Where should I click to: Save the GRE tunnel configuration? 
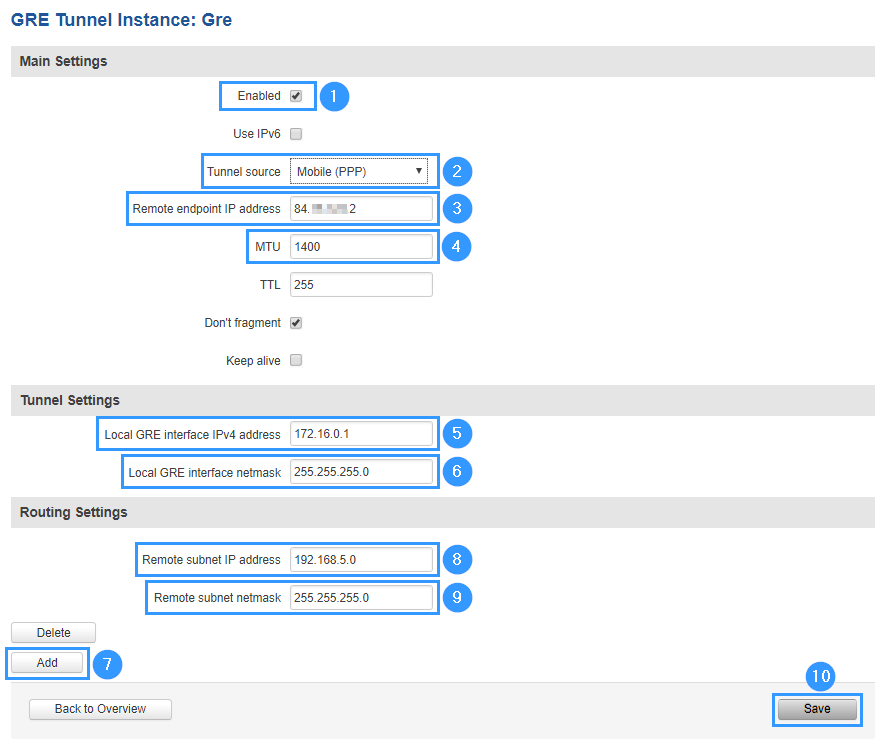click(x=817, y=709)
